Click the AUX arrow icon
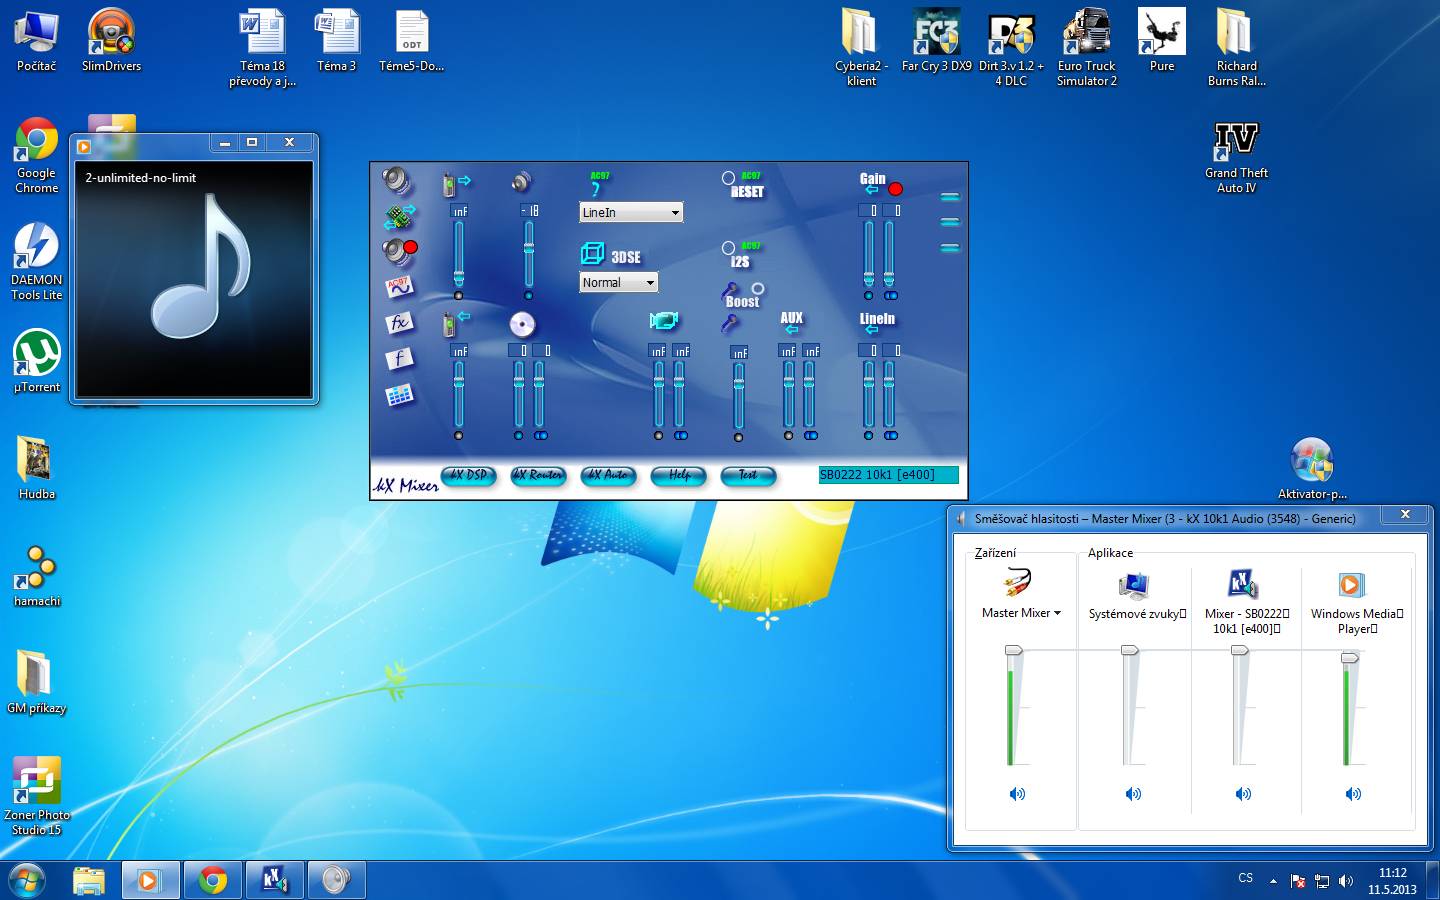 click(791, 329)
